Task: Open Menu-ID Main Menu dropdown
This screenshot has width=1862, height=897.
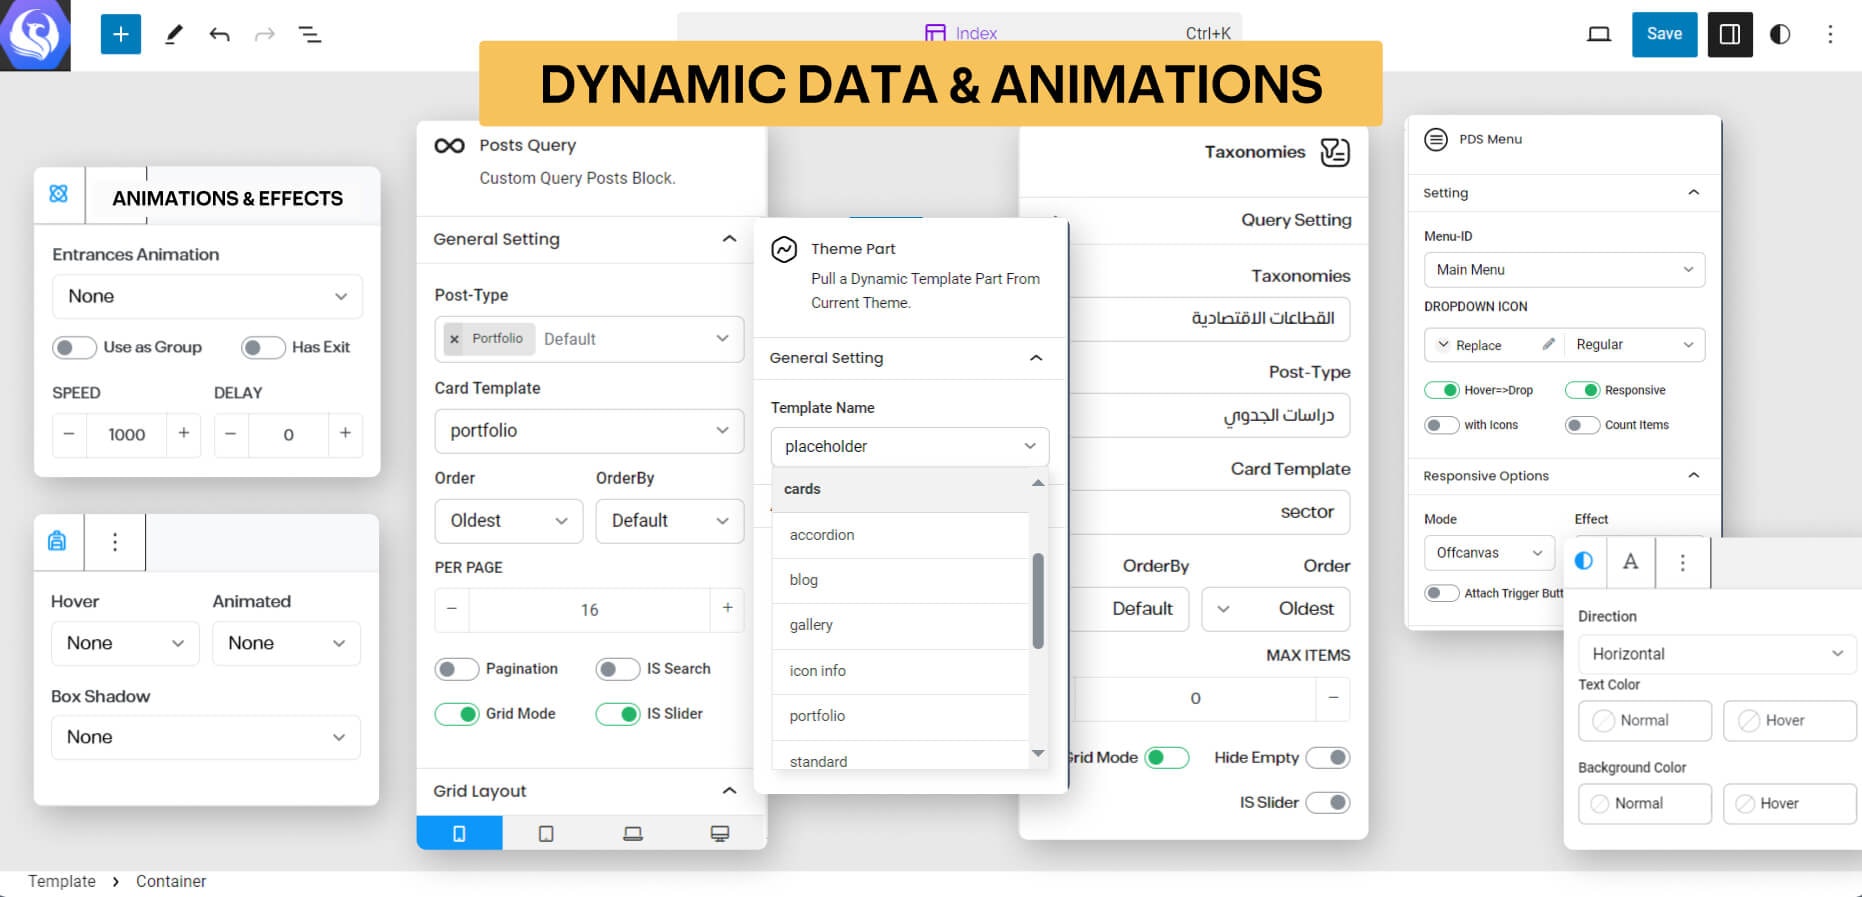Action: [1564, 270]
